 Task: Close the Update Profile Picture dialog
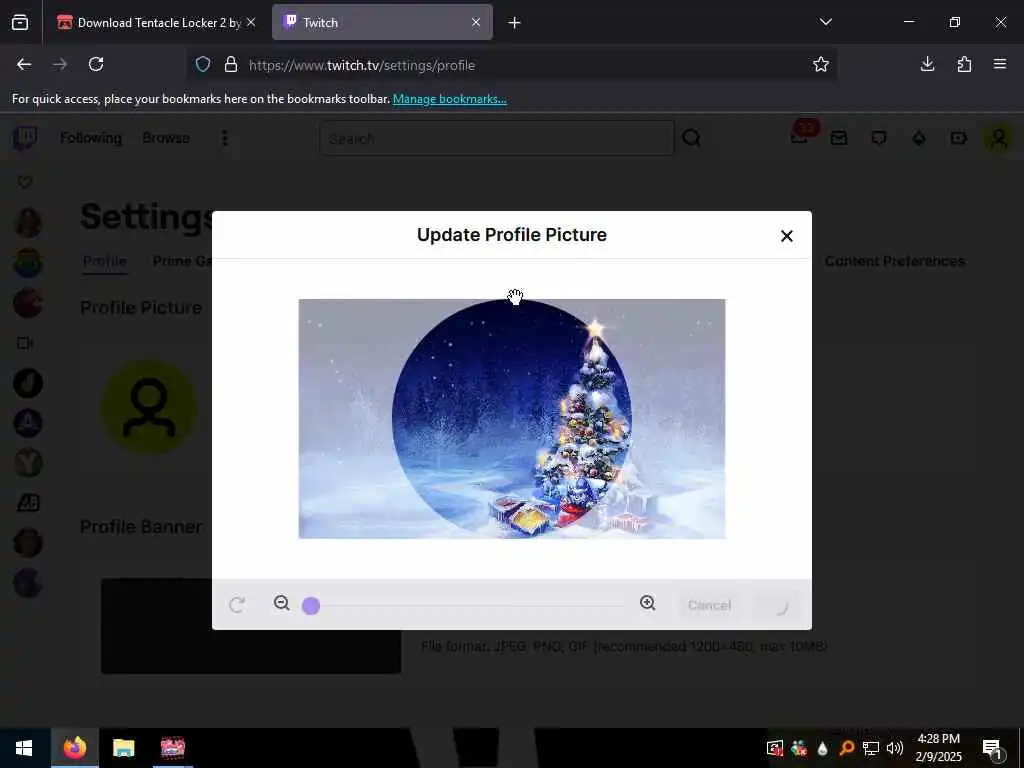(786, 236)
